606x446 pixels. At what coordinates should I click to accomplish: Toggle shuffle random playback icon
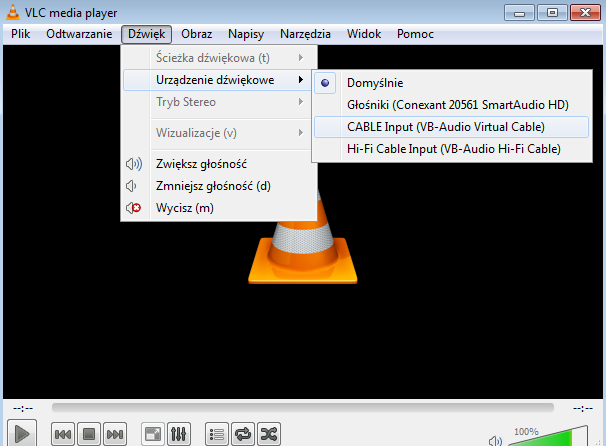(269, 434)
